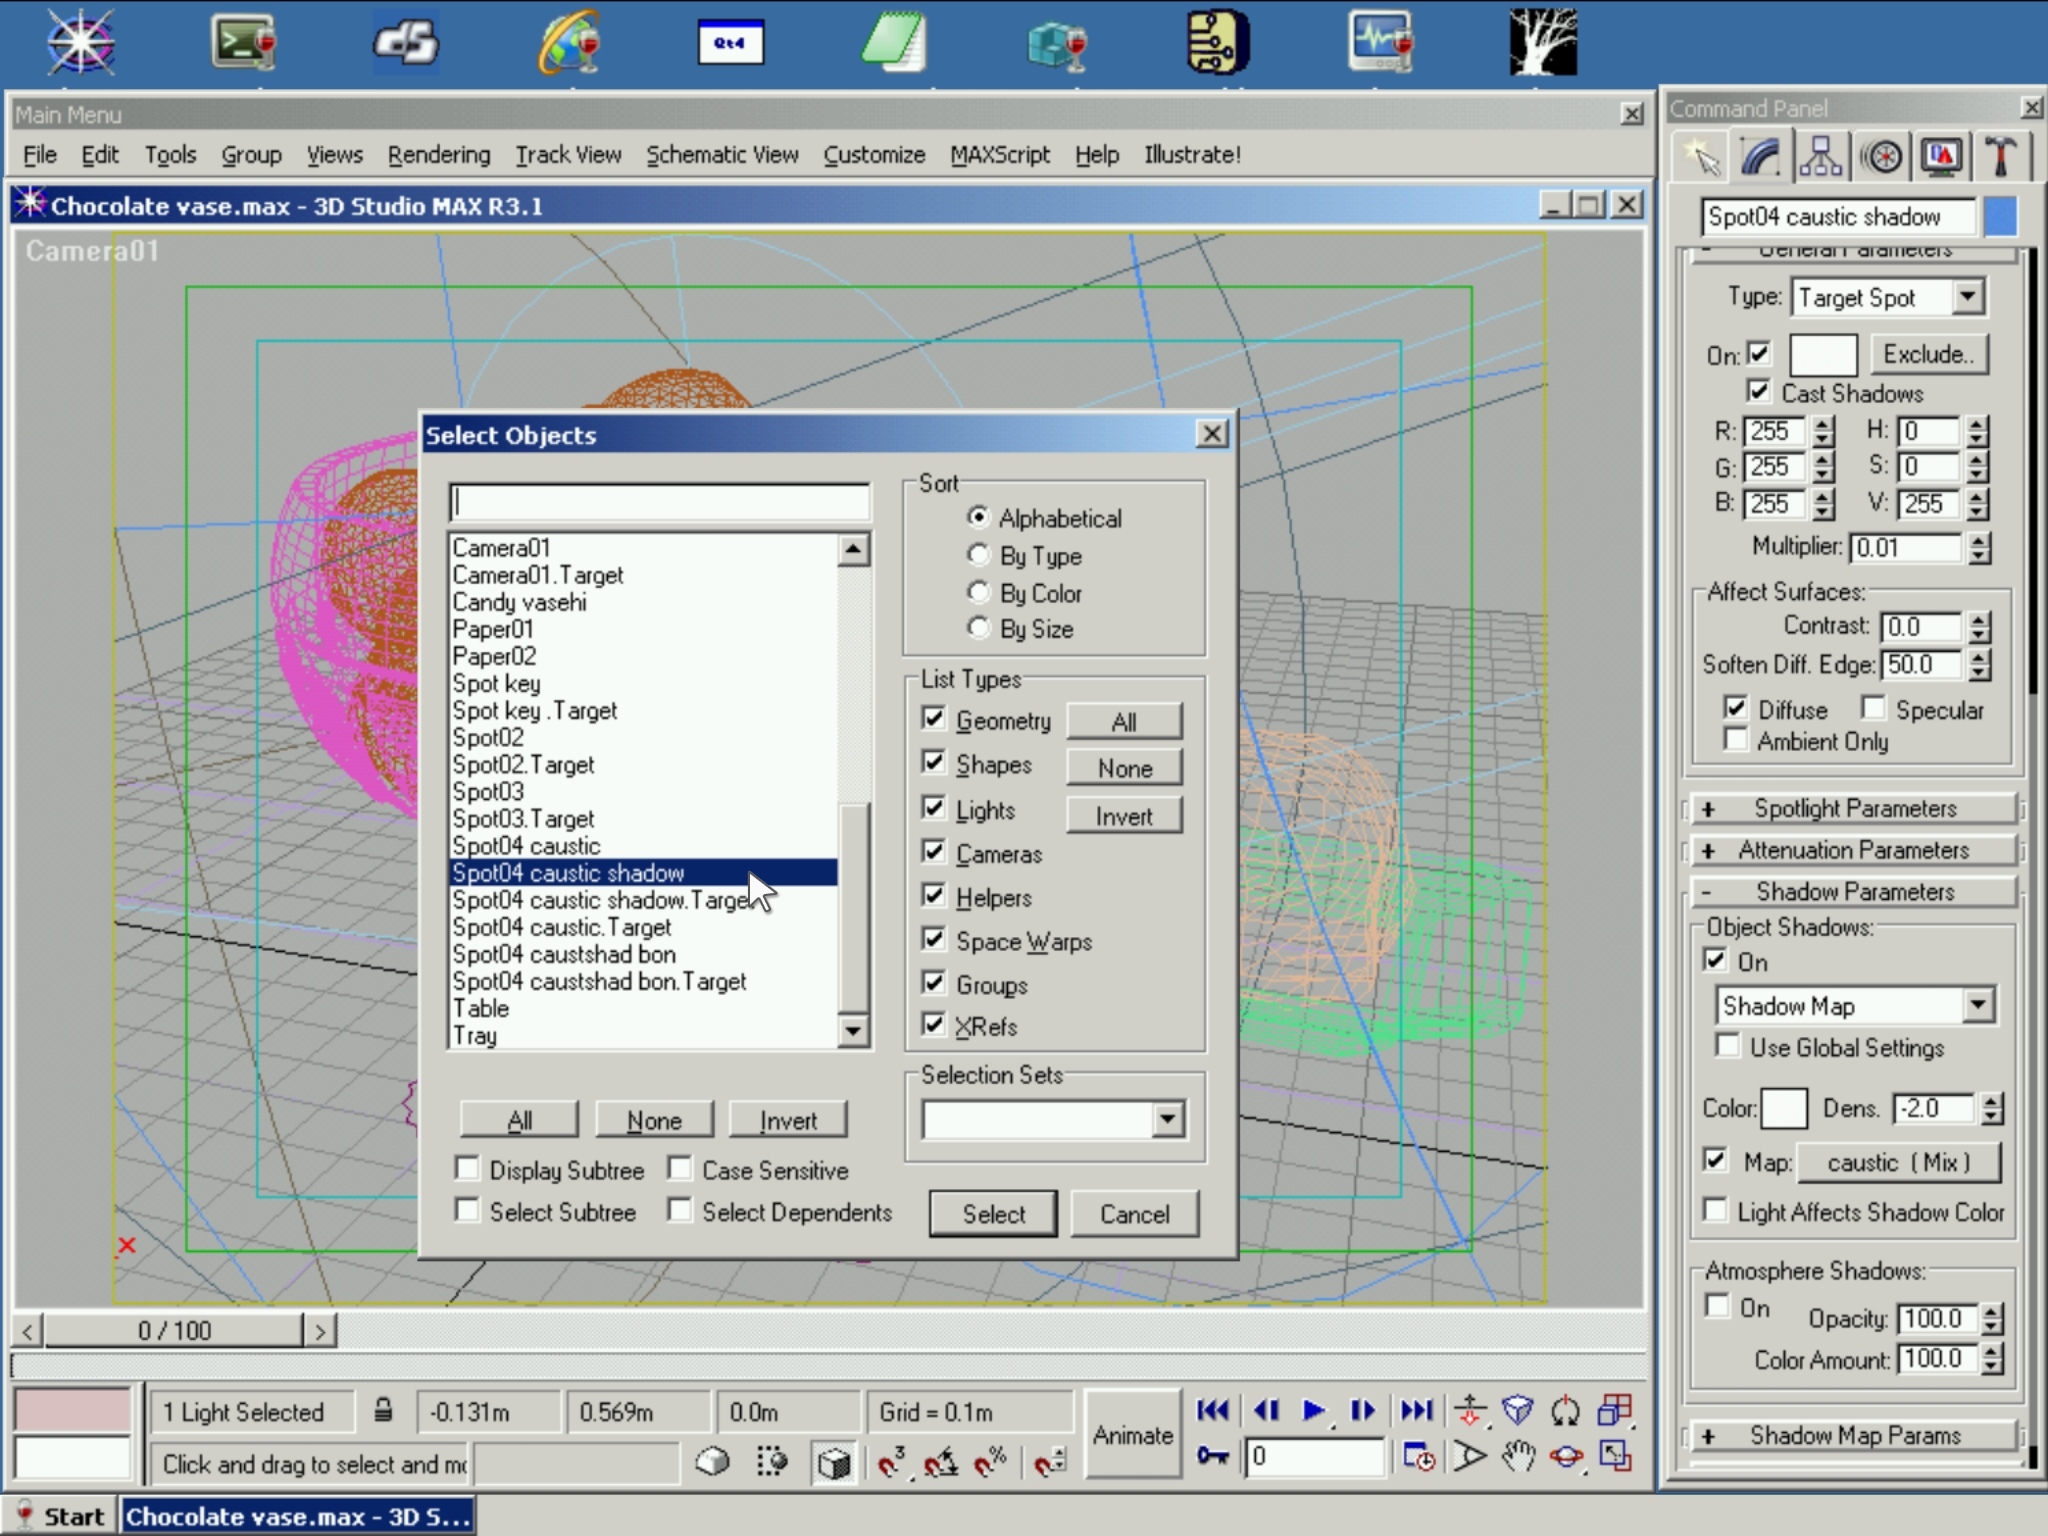
Task: Switch to the Motion panel wheel icon
Action: [1883, 157]
